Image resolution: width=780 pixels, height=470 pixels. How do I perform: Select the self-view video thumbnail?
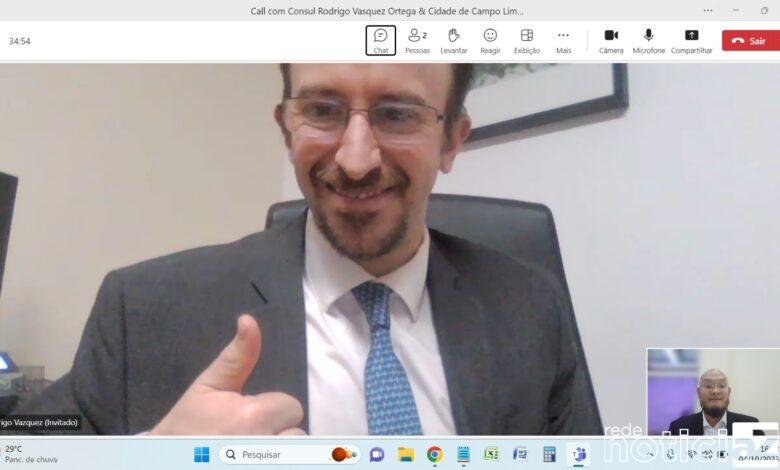[712, 392]
